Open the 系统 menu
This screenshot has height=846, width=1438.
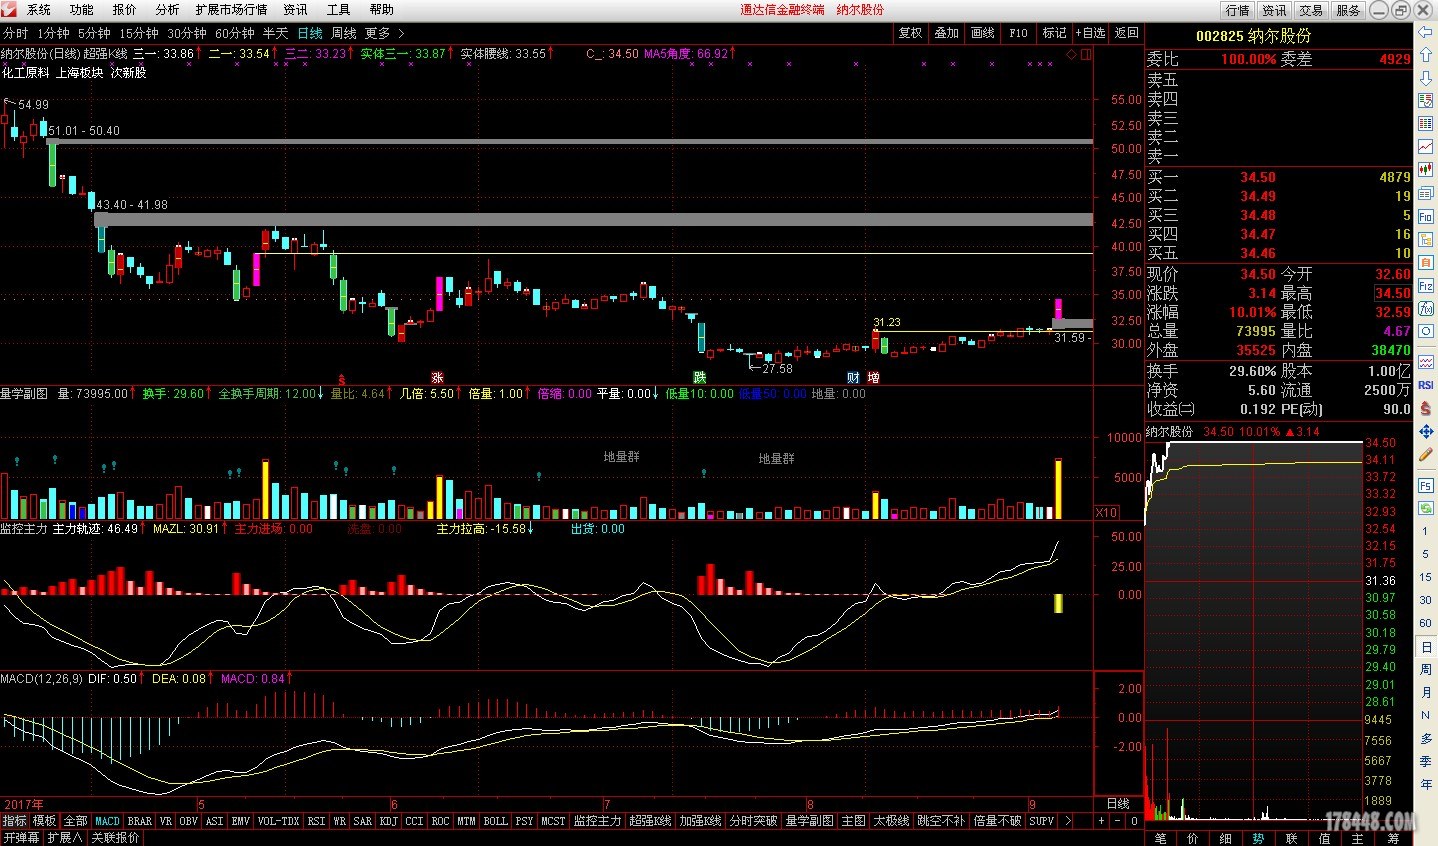point(39,9)
